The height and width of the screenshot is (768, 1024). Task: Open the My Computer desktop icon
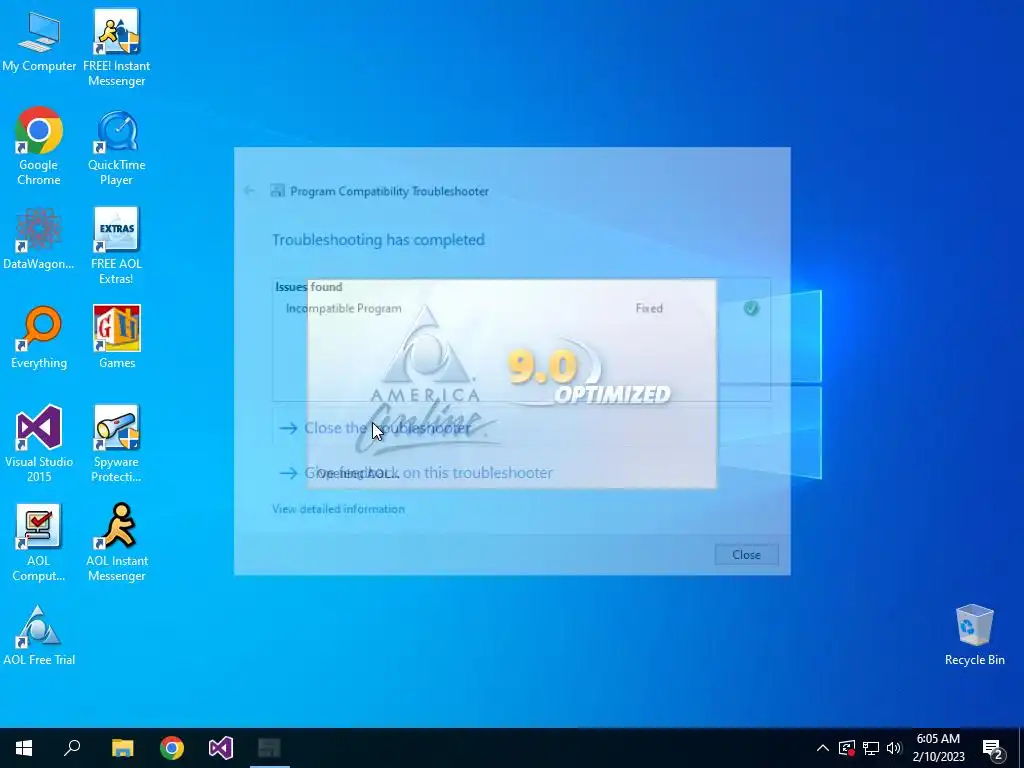[39, 42]
